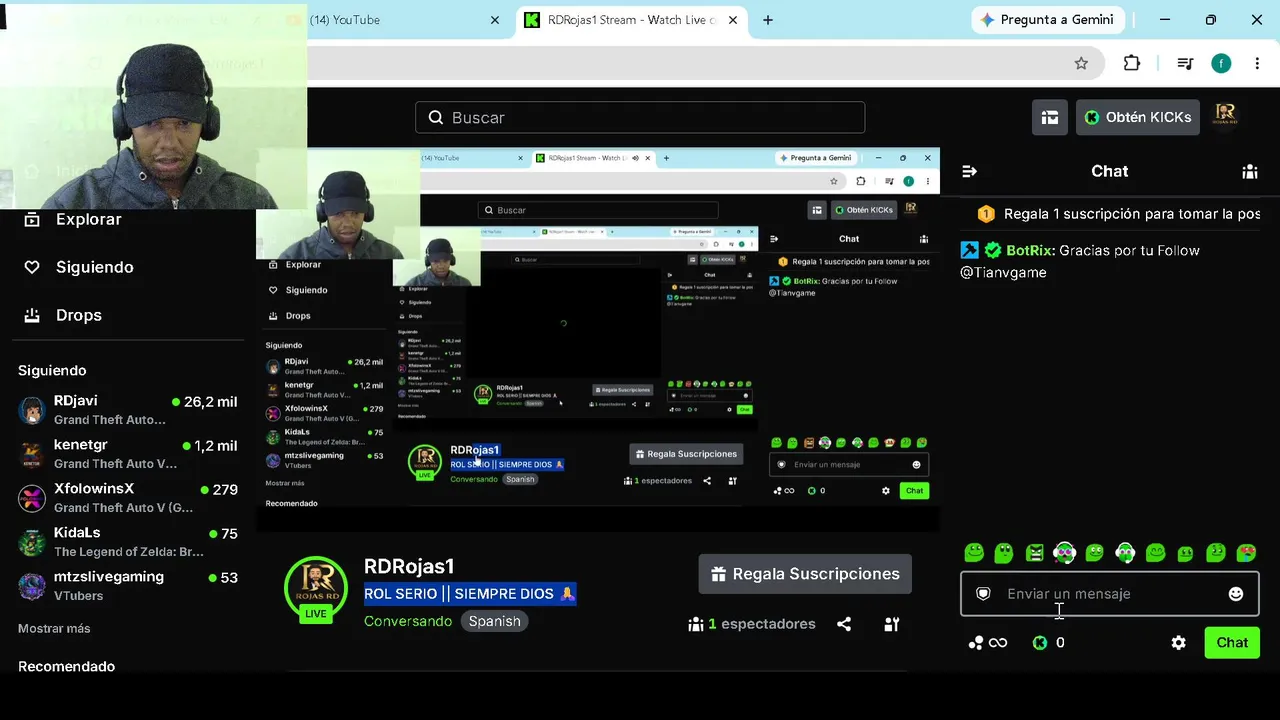Click the BotRix username in chat
The height and width of the screenshot is (720, 1280).
tap(1029, 251)
